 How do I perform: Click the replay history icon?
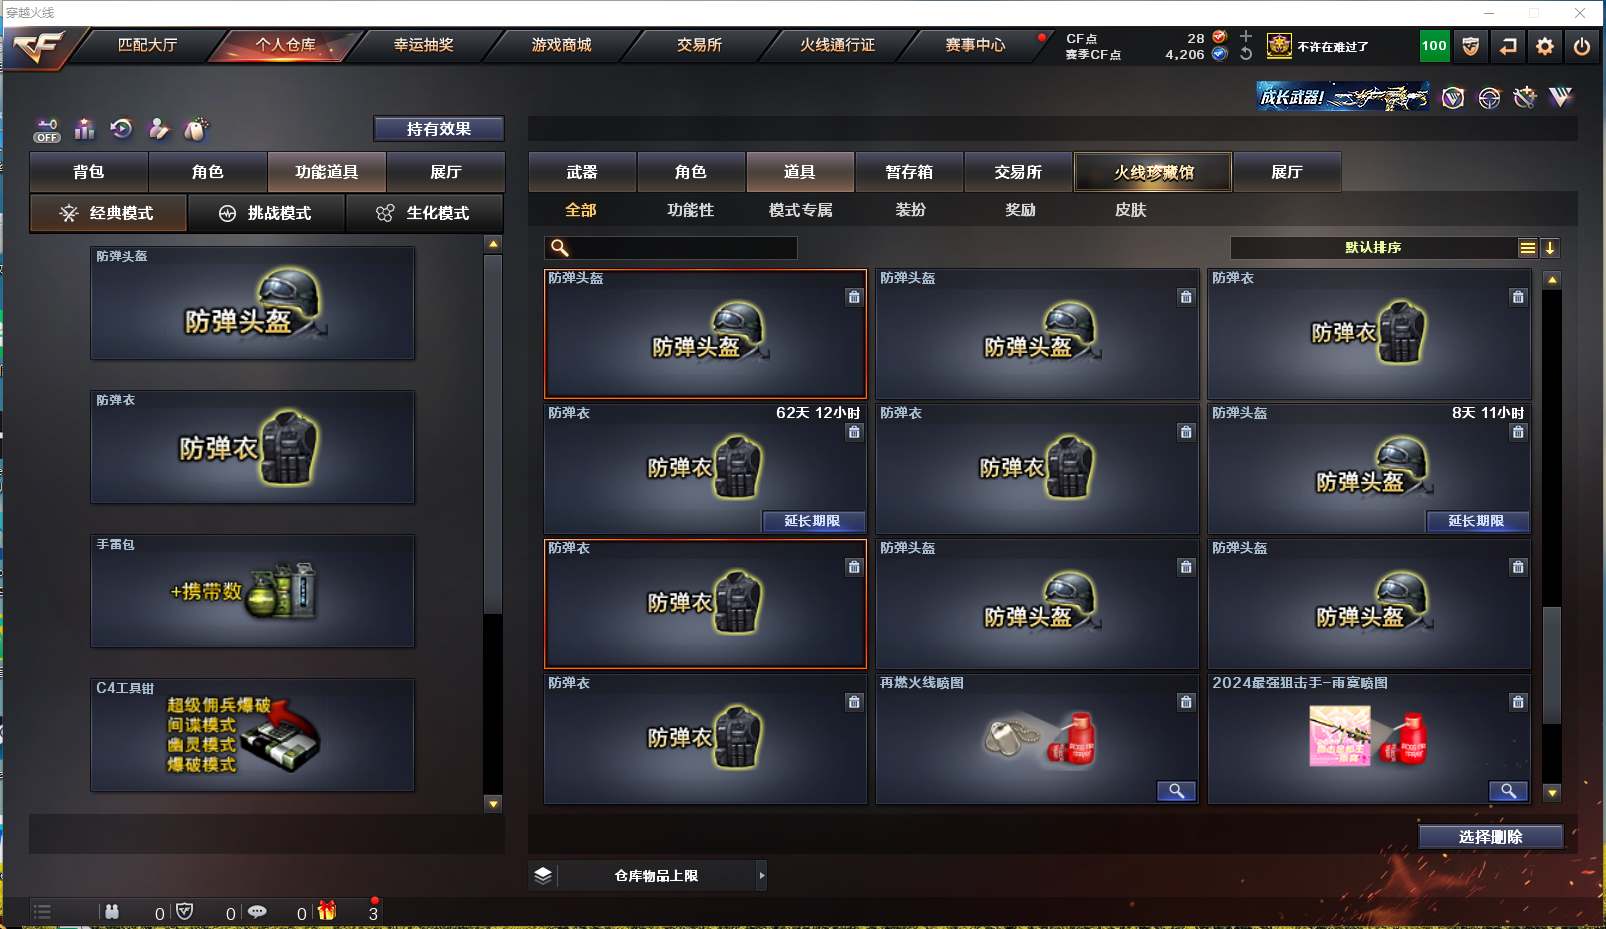tap(121, 129)
